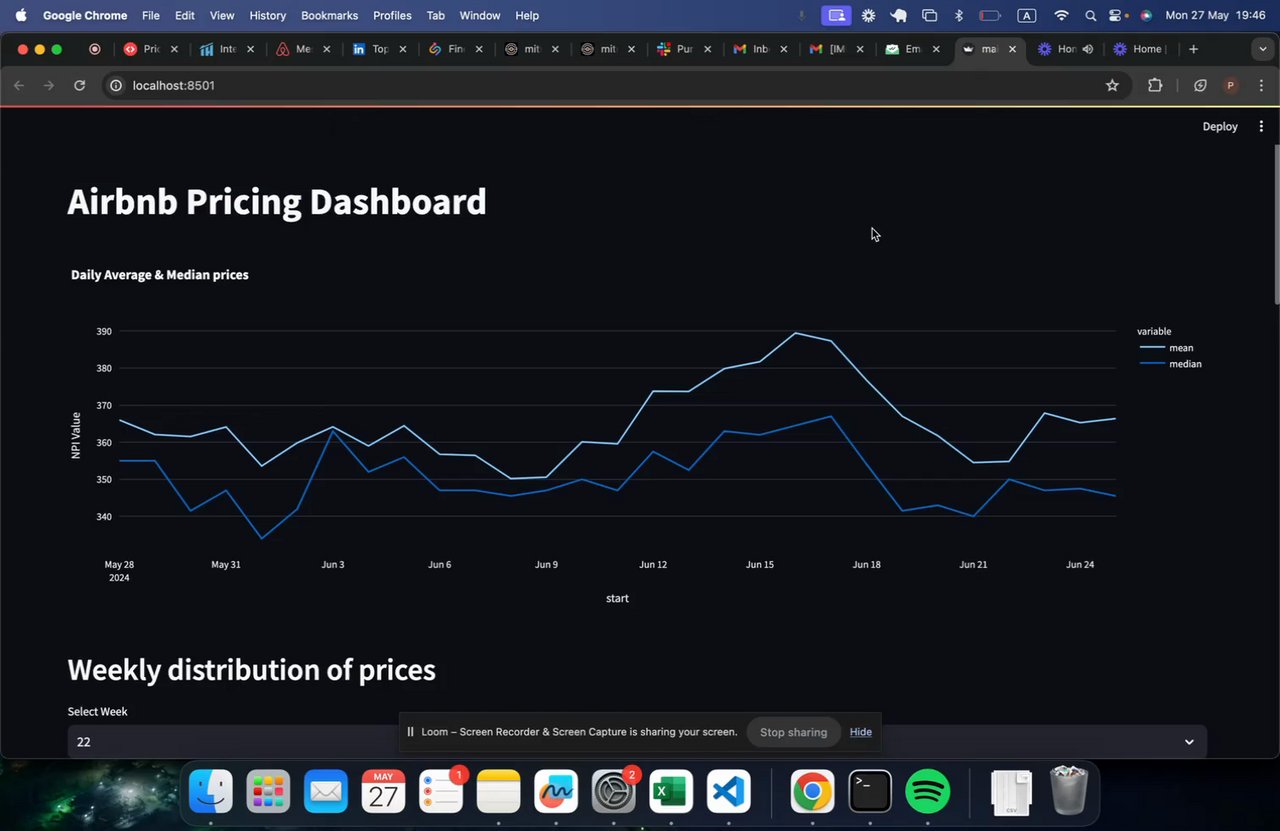Open the Chrome File menu
This screenshot has width=1280, height=831.
[x=151, y=16]
